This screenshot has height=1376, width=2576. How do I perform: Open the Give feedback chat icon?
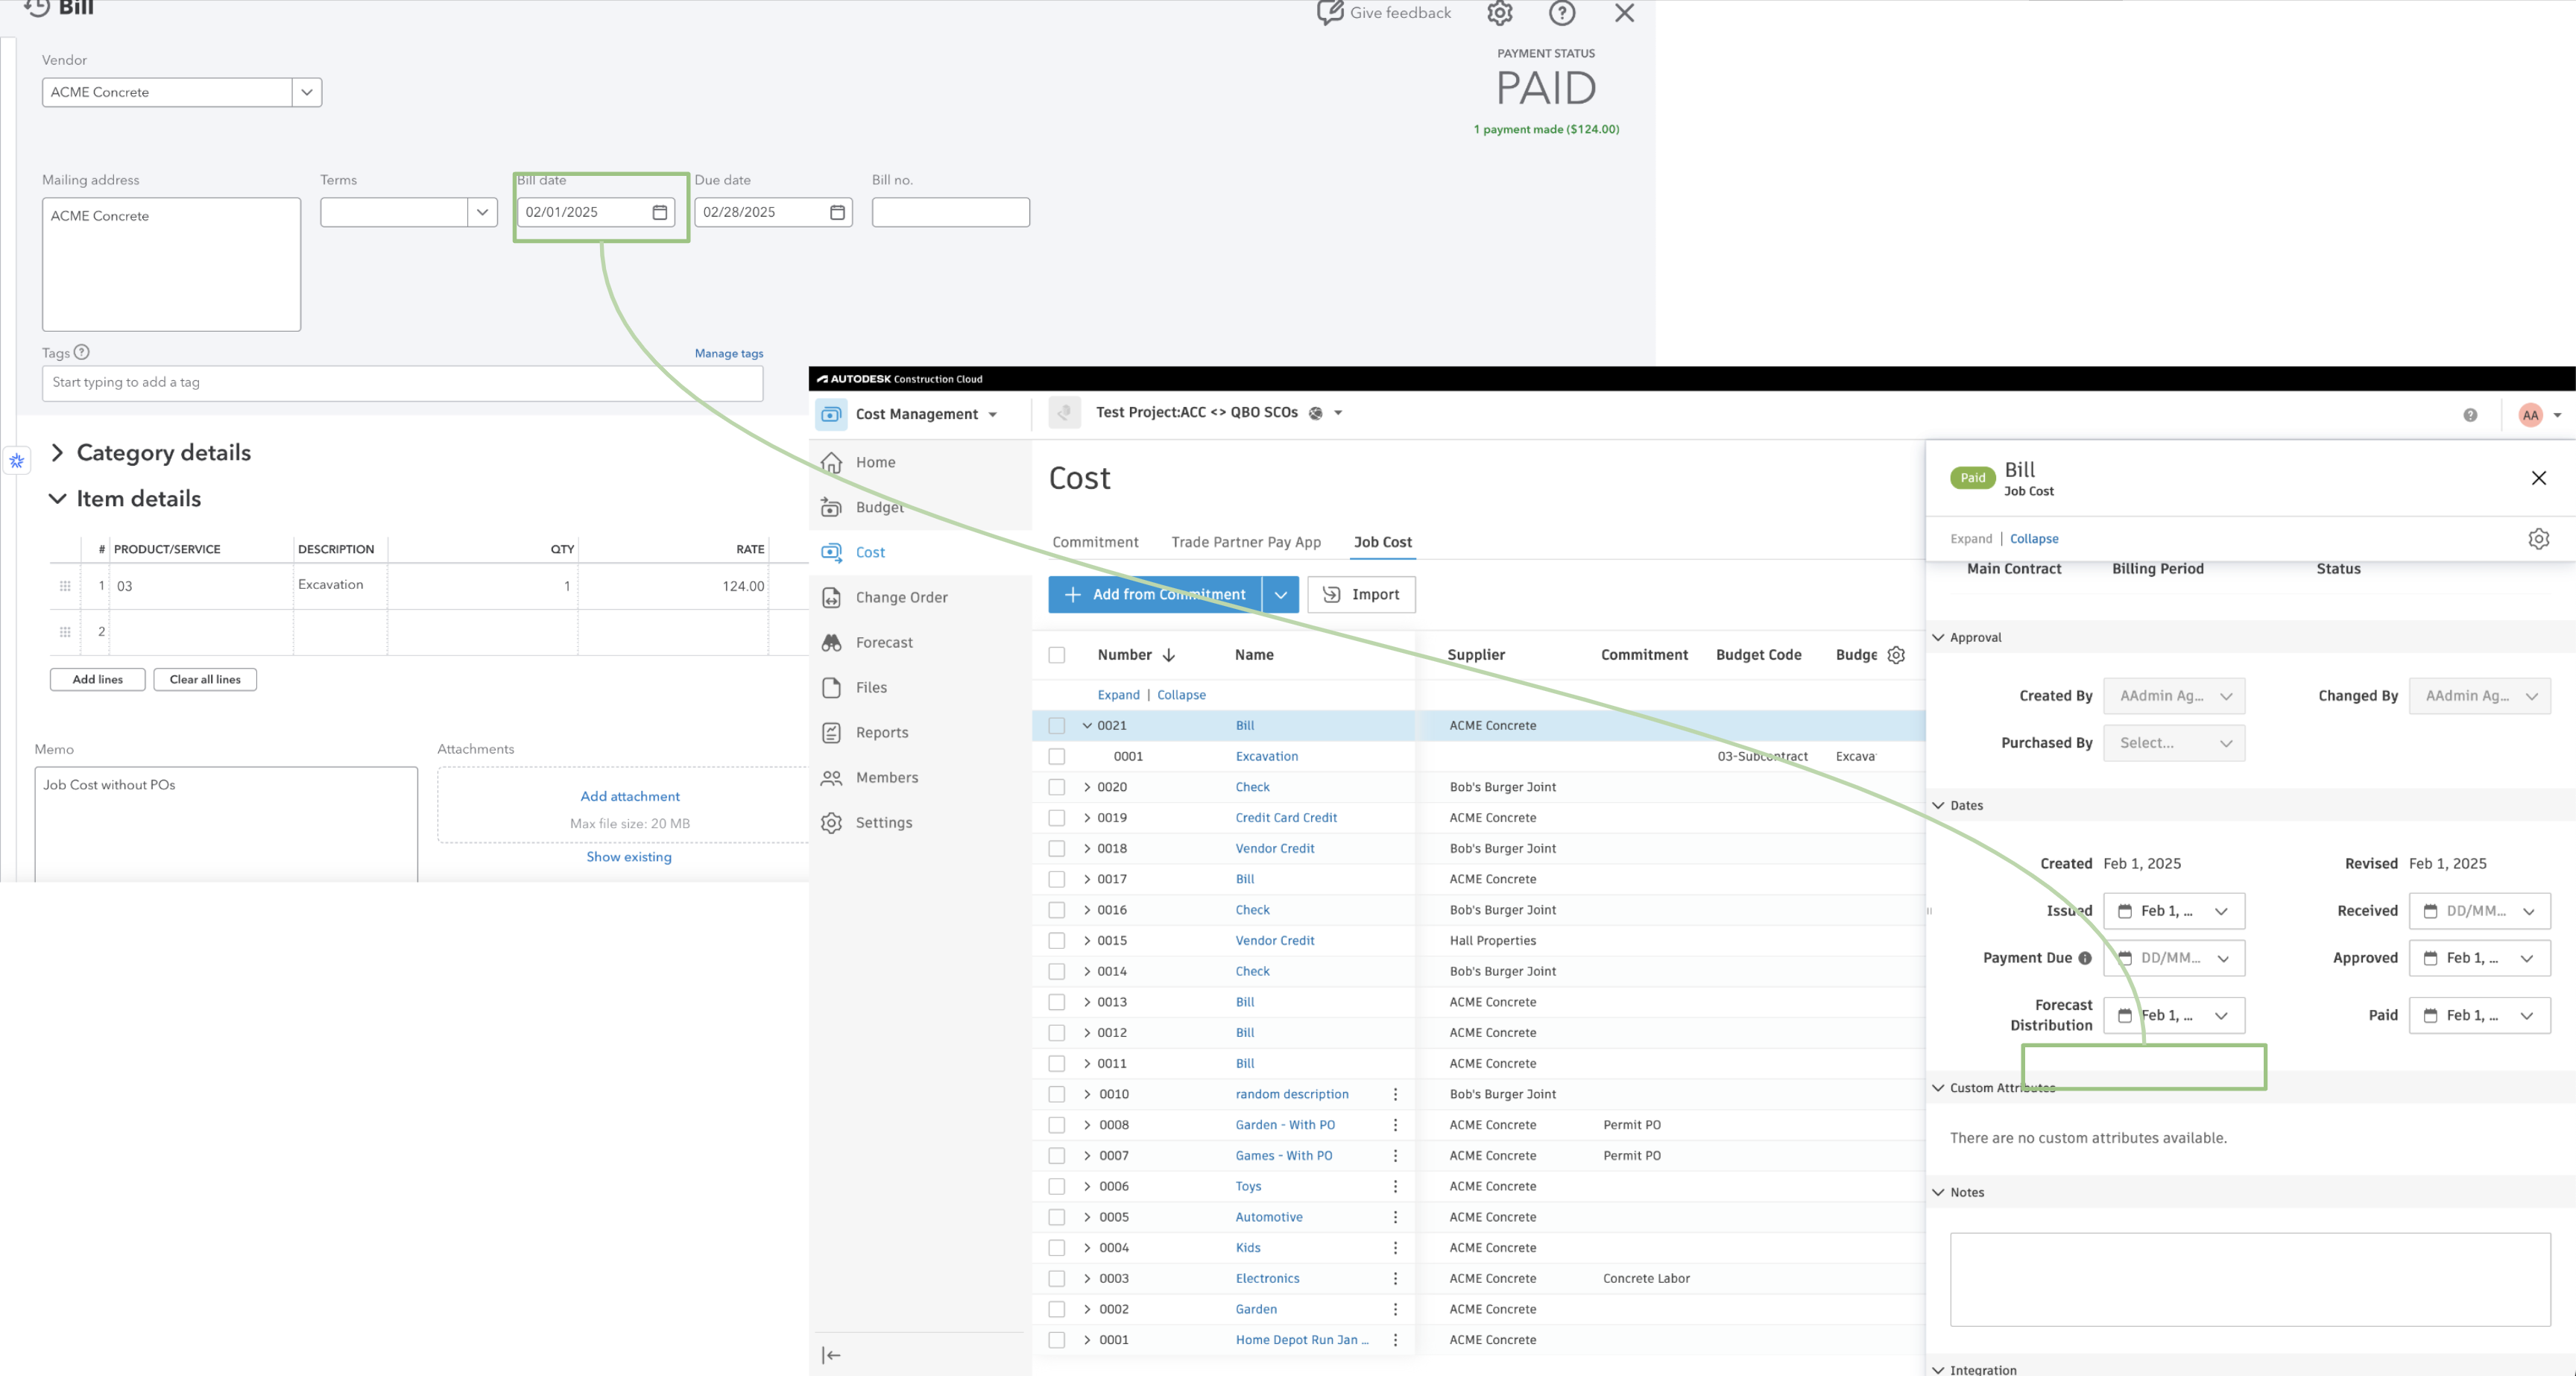[1329, 12]
